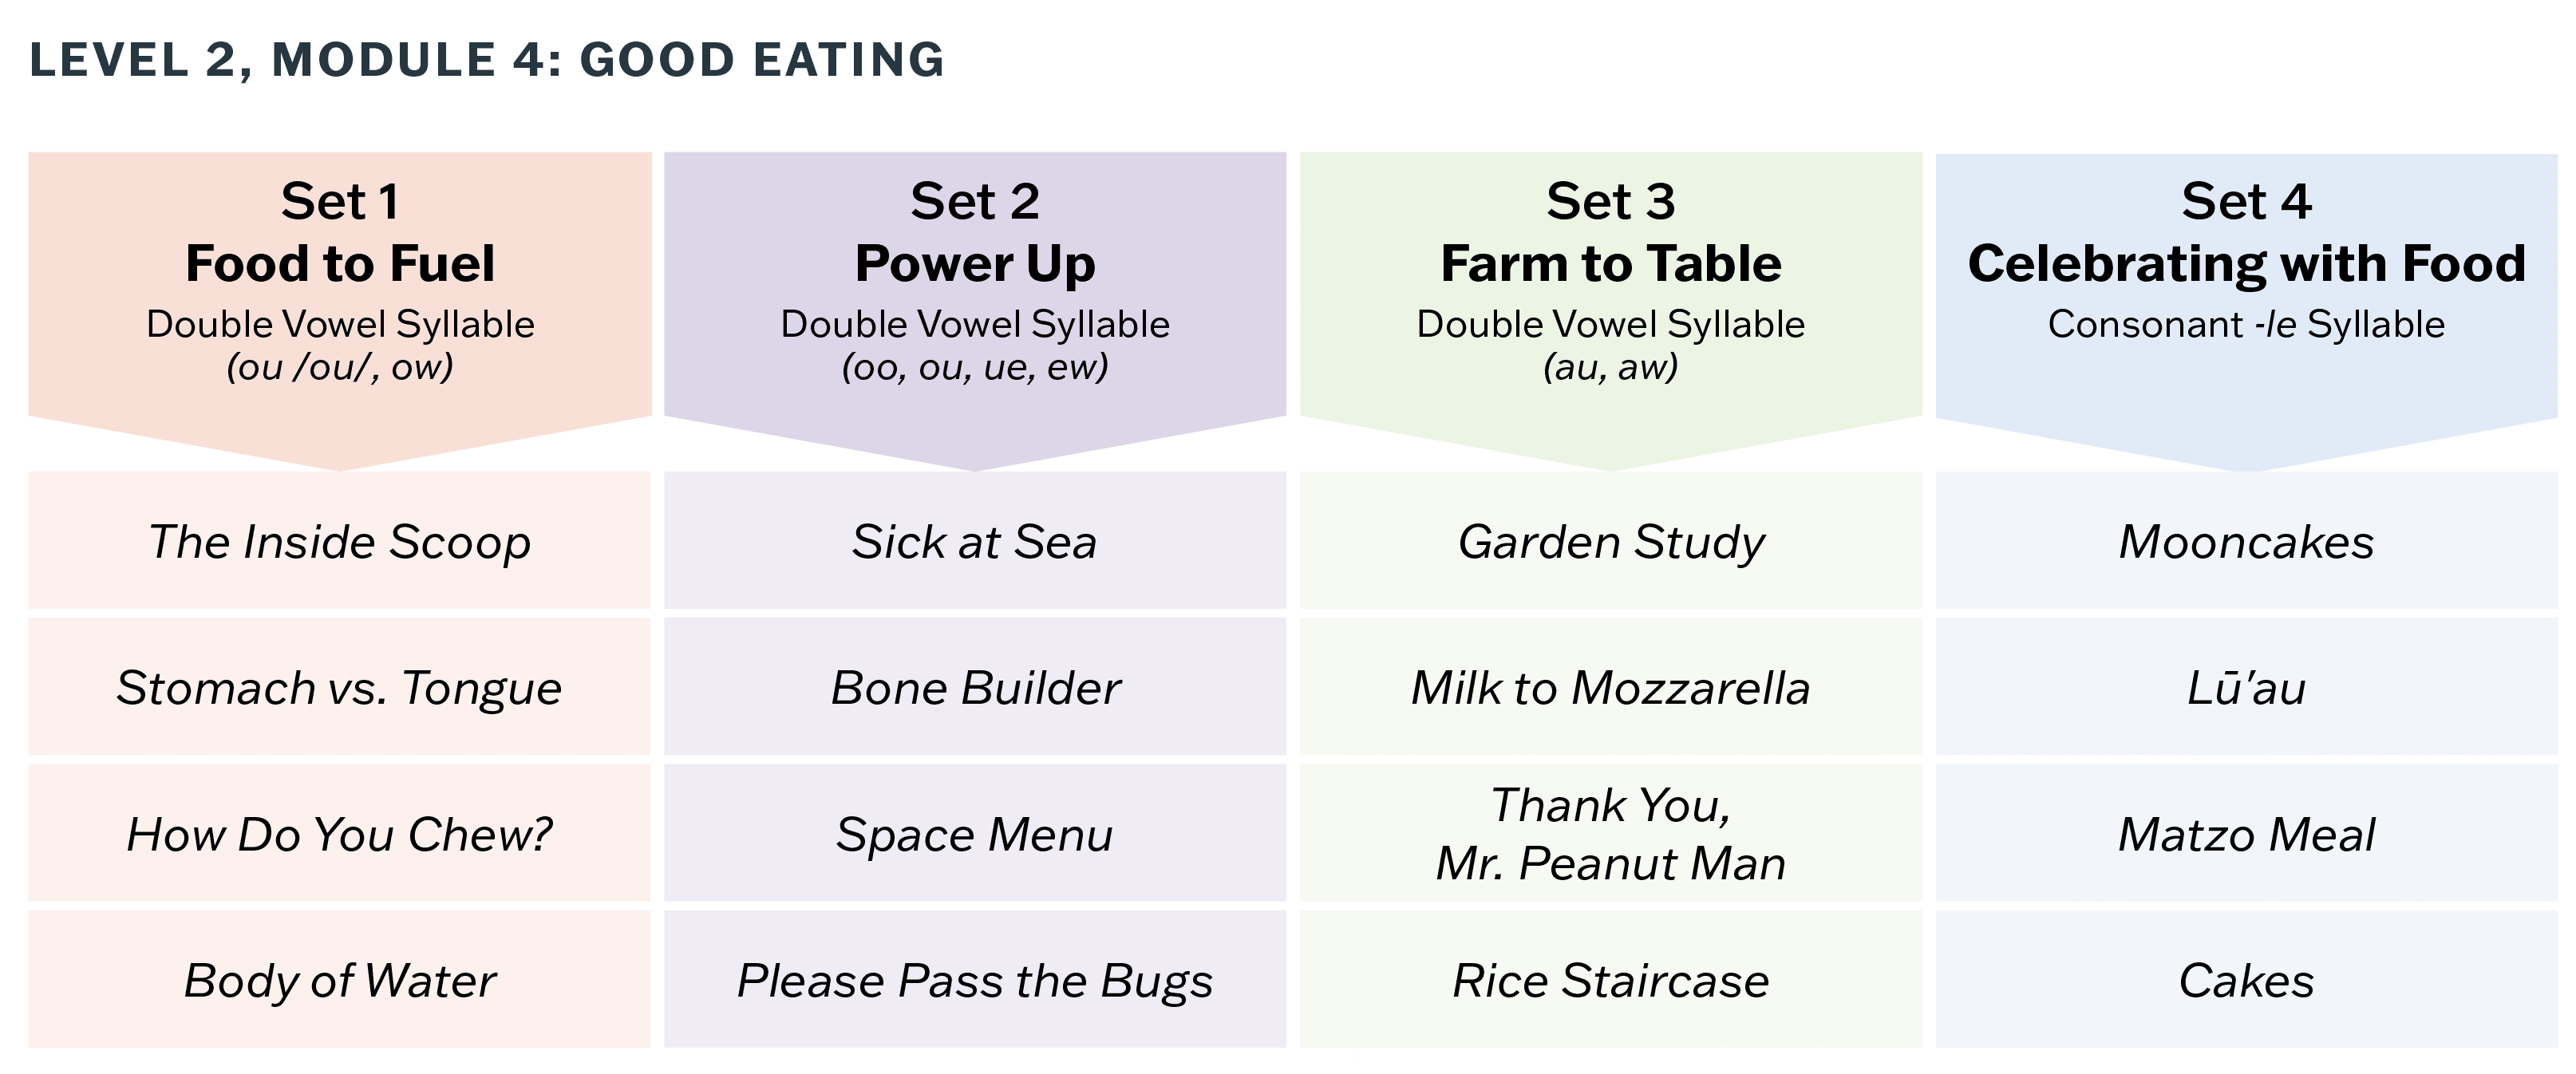
Task: Click How Do You Chew? title
Action: (340, 834)
